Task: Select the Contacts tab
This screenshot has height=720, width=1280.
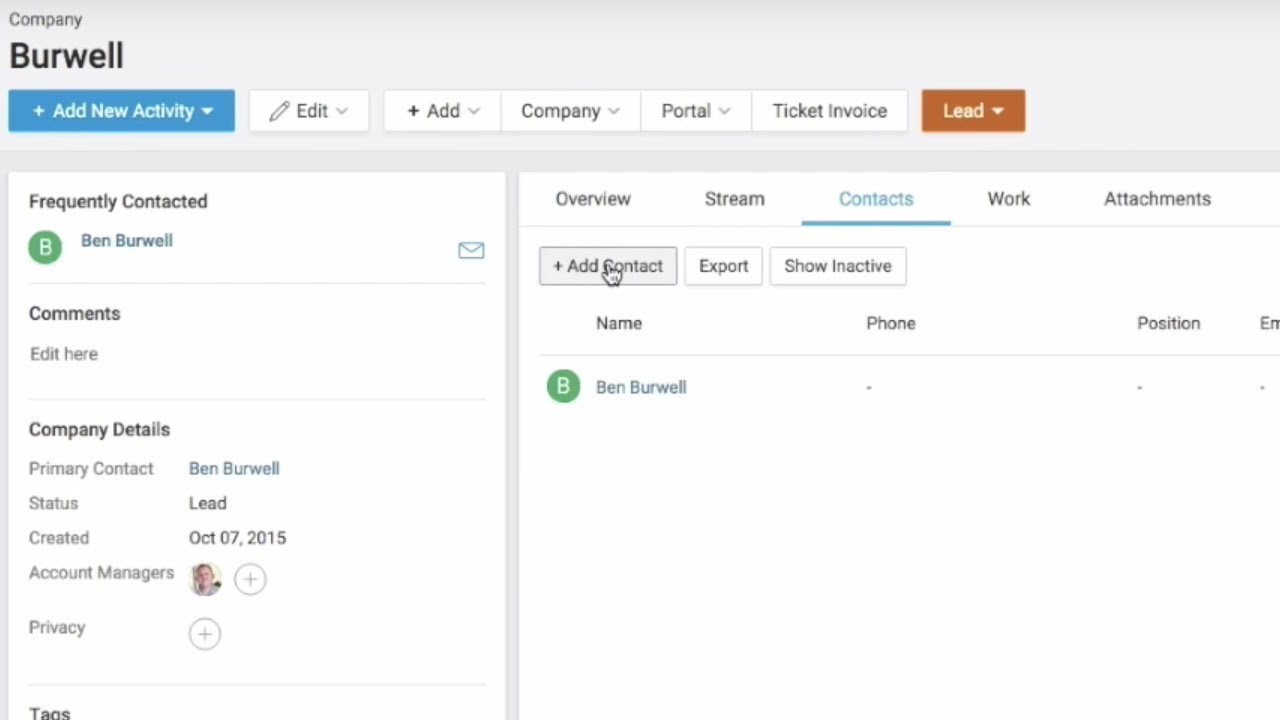Action: [876, 199]
